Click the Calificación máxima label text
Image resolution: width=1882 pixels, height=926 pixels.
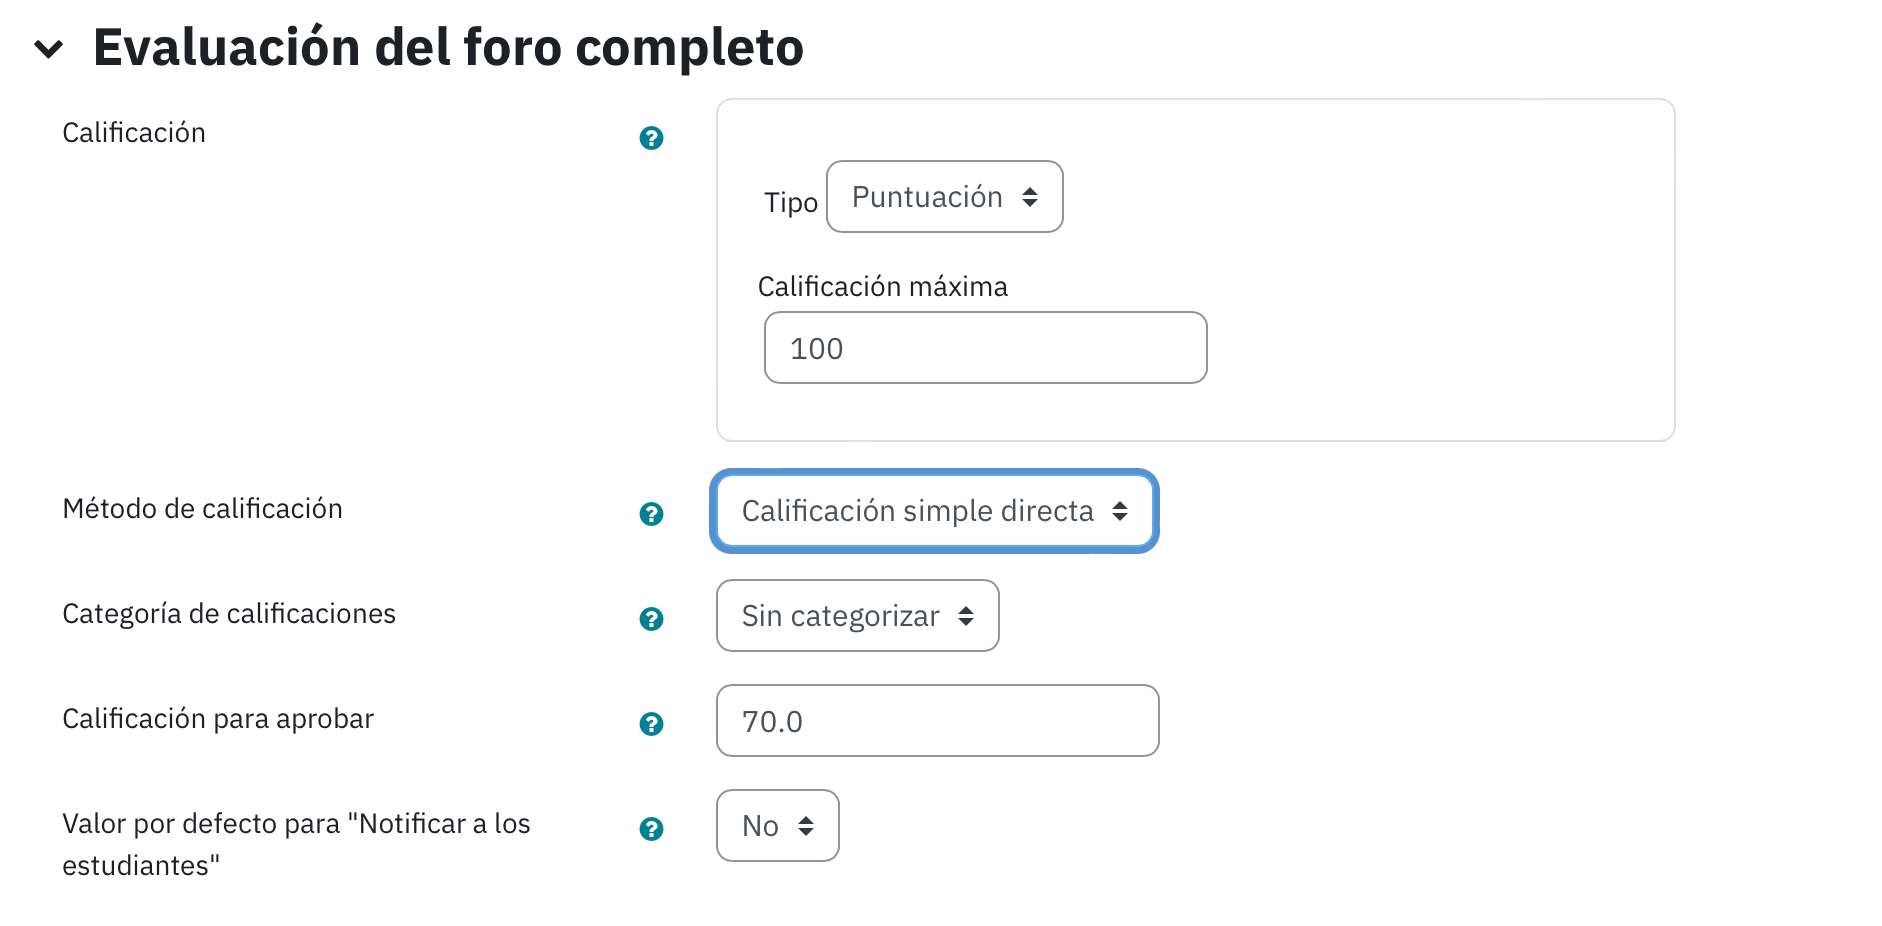point(883,287)
